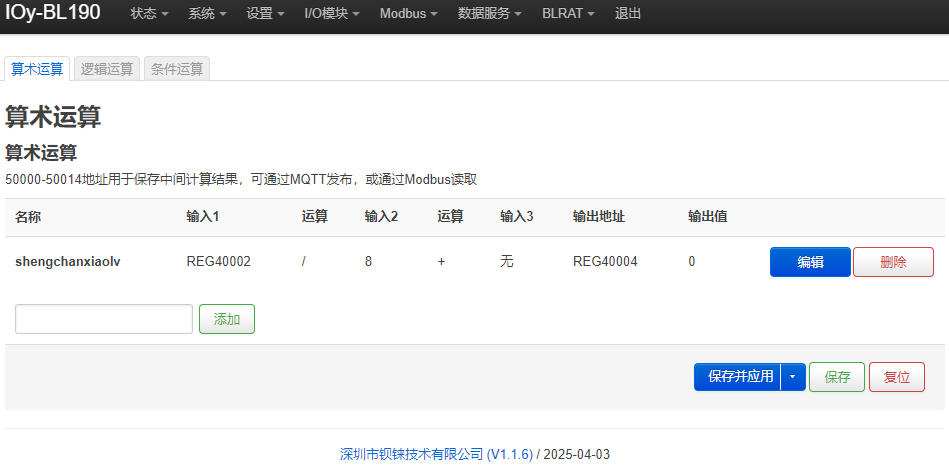Open the 深圳市钡铼技术有限公司 footer link
This screenshot has width=949, height=468.
coord(436,454)
